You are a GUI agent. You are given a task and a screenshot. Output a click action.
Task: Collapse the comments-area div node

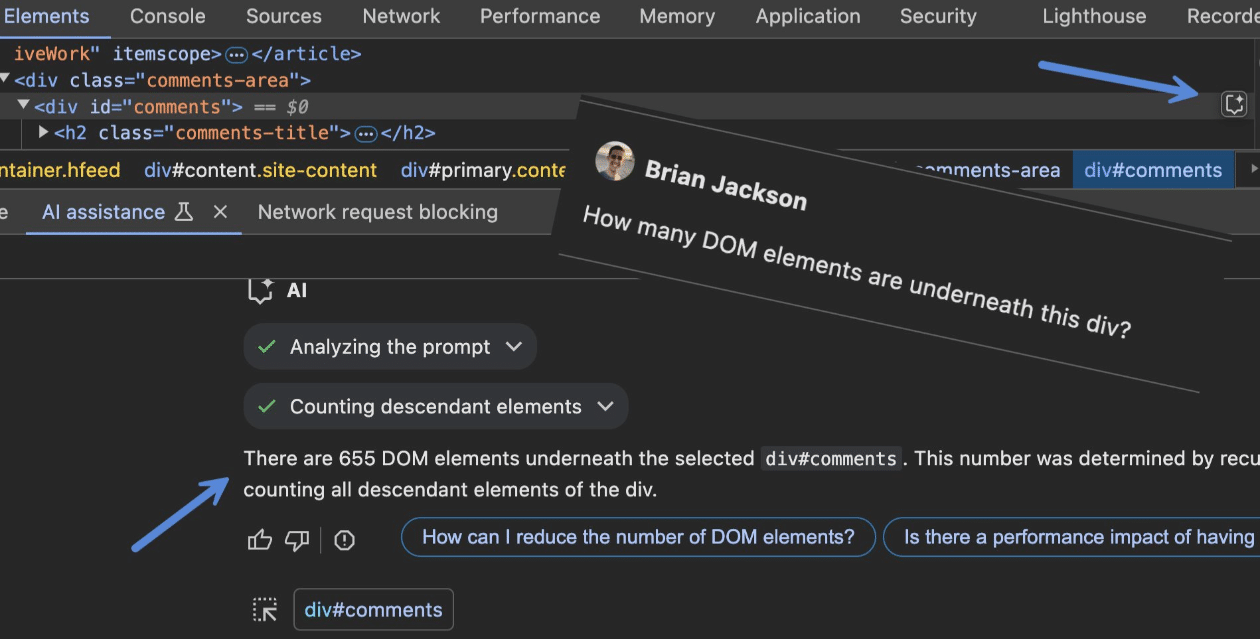point(5,79)
